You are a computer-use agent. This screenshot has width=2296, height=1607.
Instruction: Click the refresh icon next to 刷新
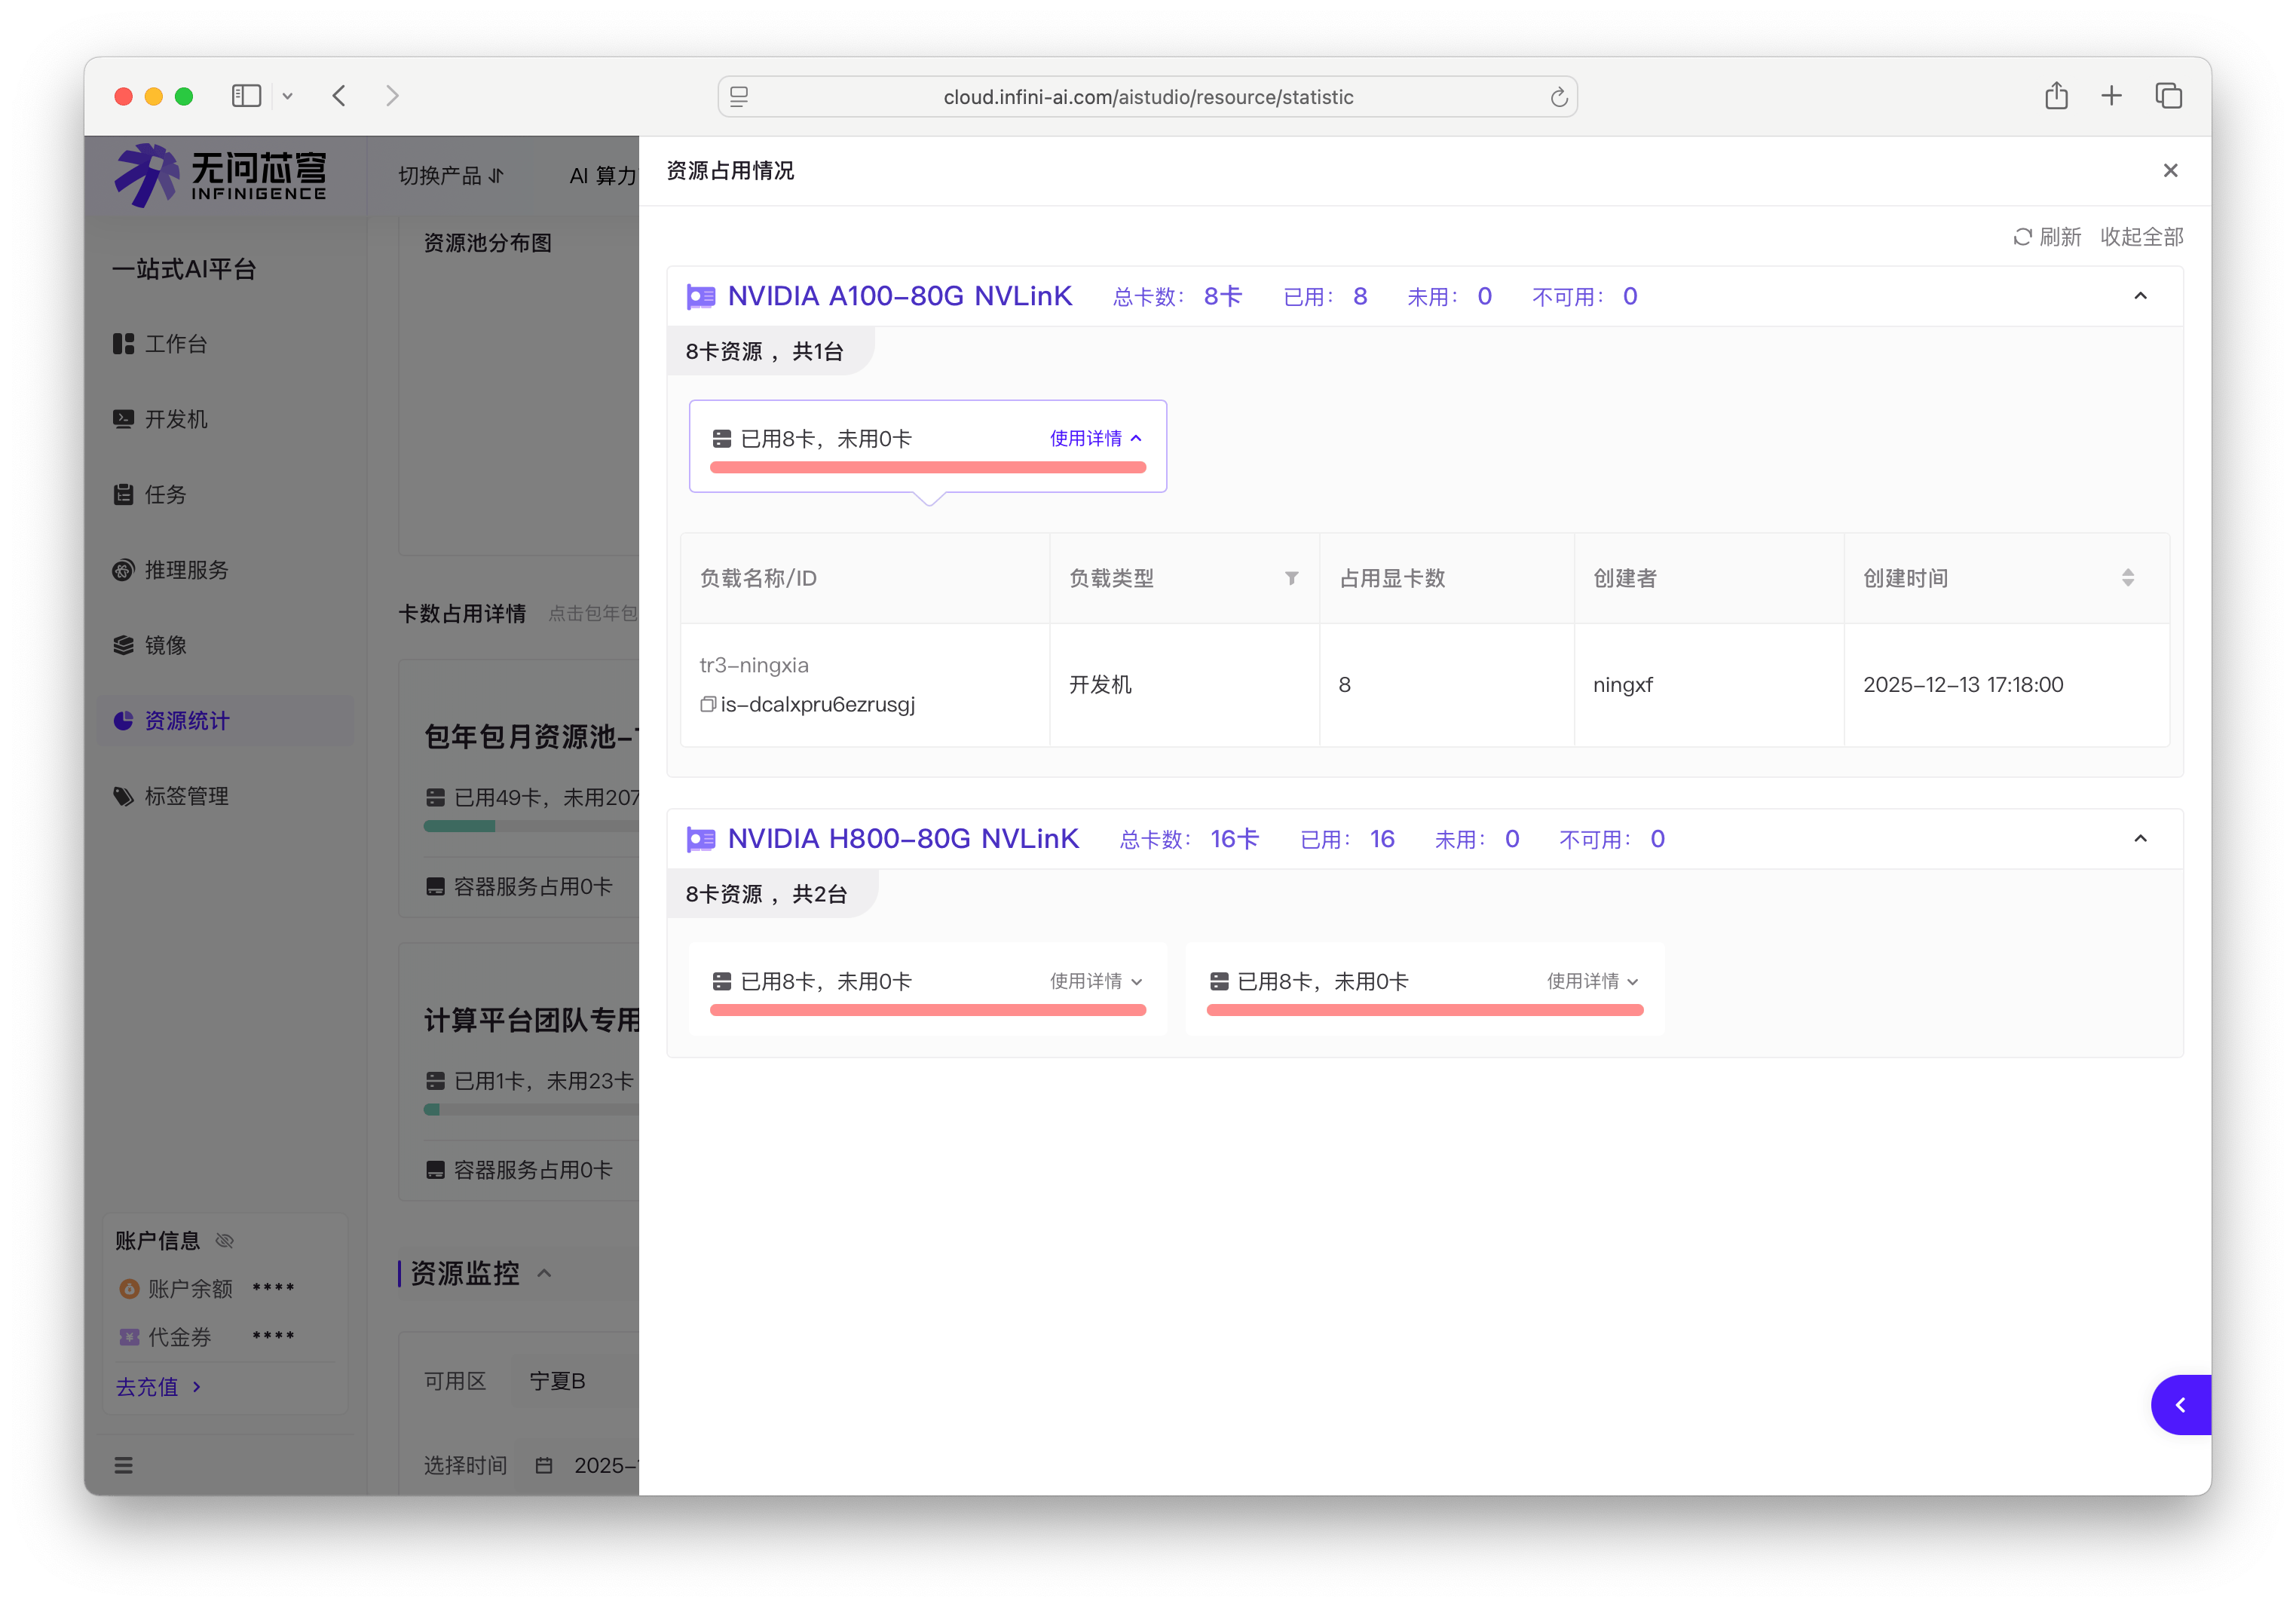[x=2022, y=237]
